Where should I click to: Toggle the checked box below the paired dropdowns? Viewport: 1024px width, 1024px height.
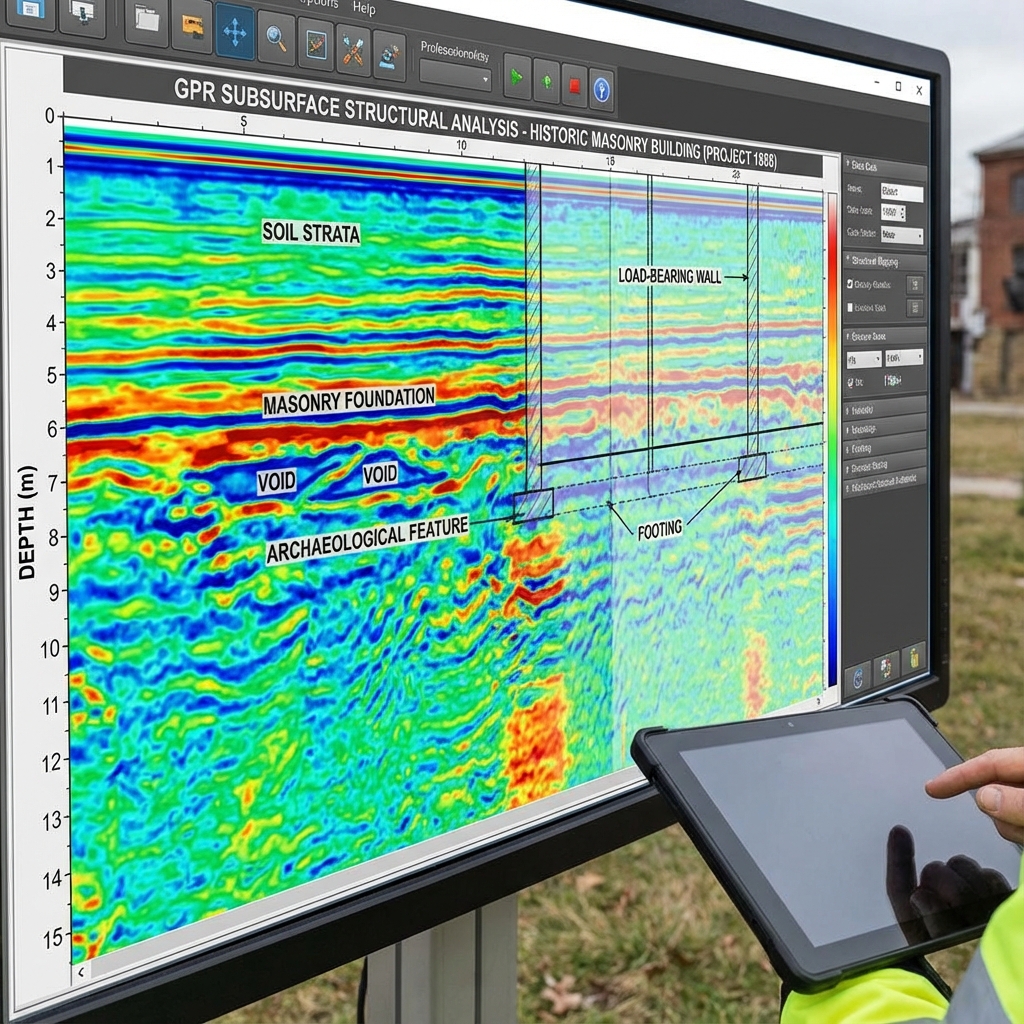(852, 382)
